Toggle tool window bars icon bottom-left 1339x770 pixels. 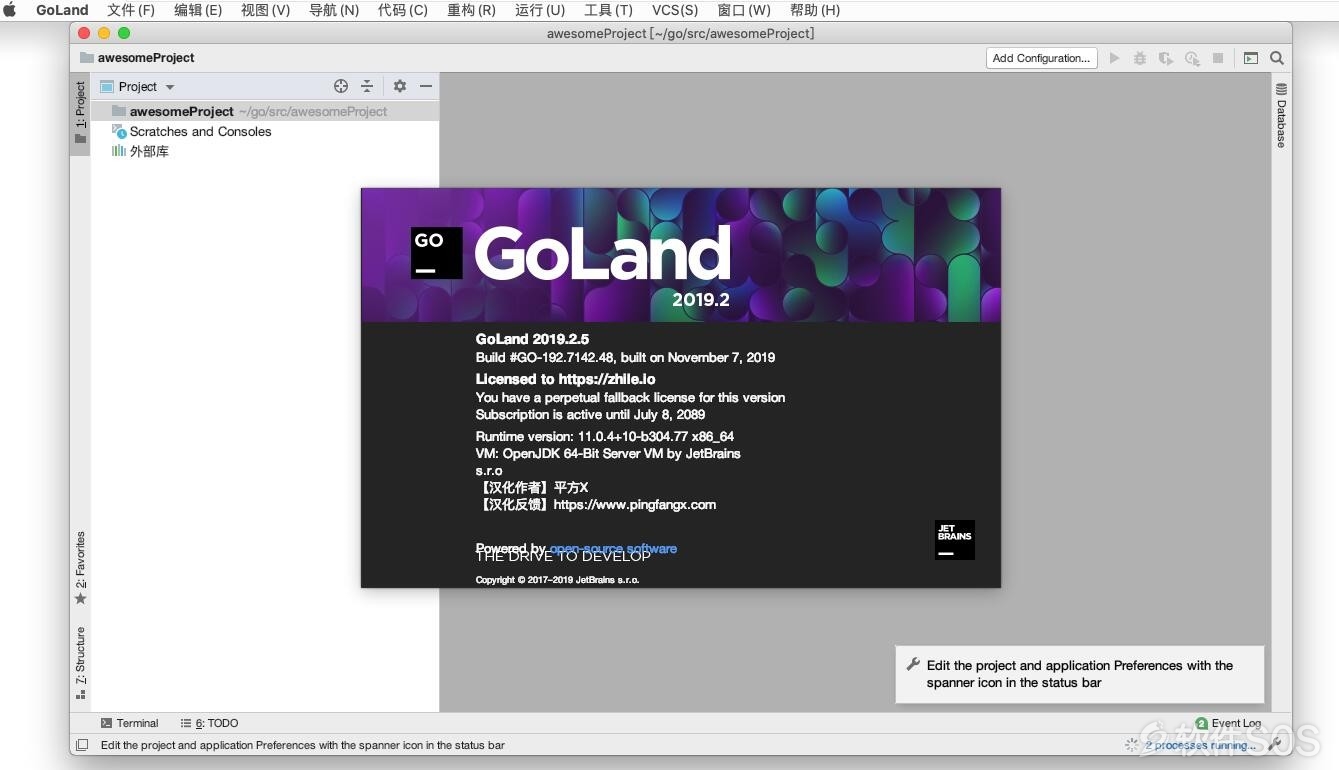[82, 745]
